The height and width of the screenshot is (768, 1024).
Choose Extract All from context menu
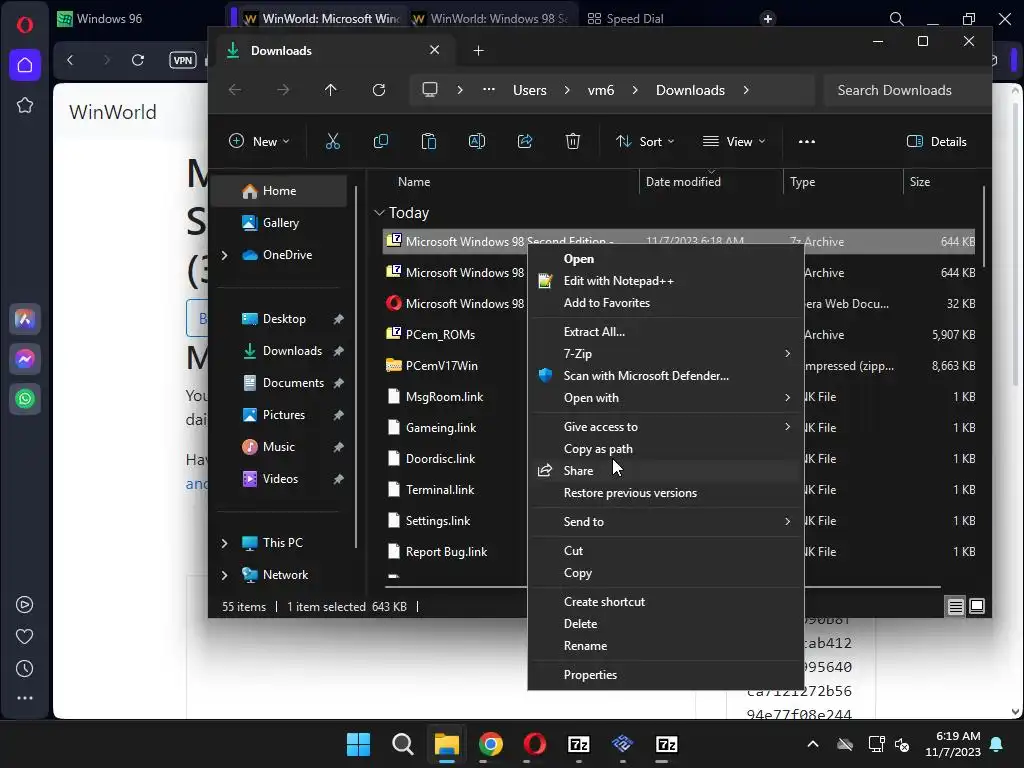[x=665, y=331]
